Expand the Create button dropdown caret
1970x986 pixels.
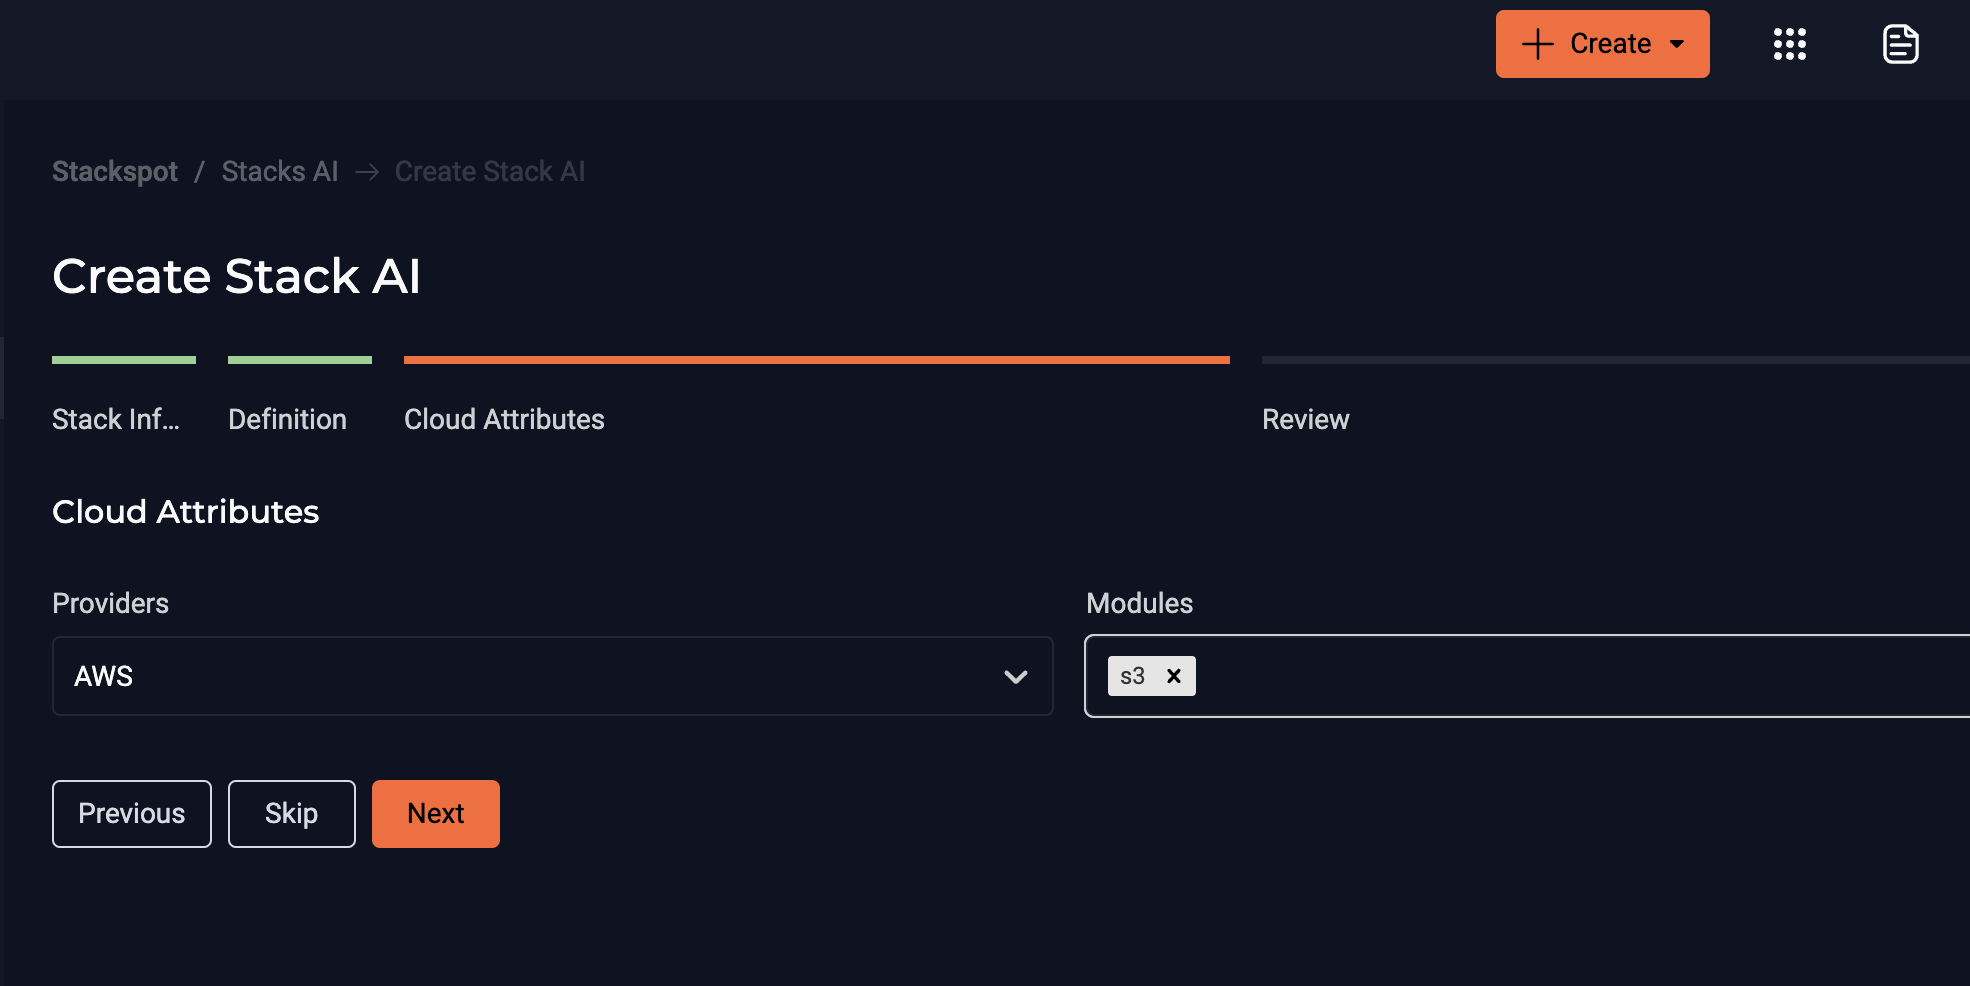1676,44
